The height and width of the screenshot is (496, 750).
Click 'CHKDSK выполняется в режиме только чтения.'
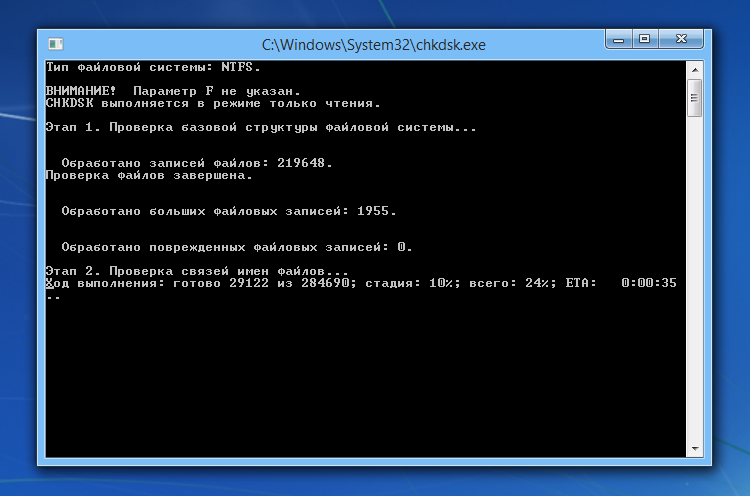pyautogui.click(x=213, y=103)
